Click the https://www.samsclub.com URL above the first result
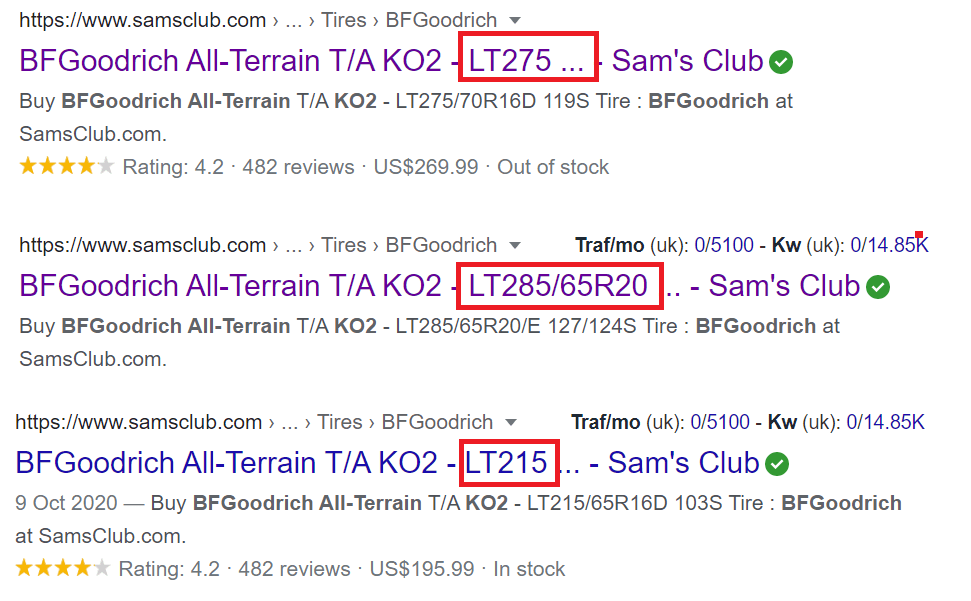The image size is (971, 601). tap(140, 20)
